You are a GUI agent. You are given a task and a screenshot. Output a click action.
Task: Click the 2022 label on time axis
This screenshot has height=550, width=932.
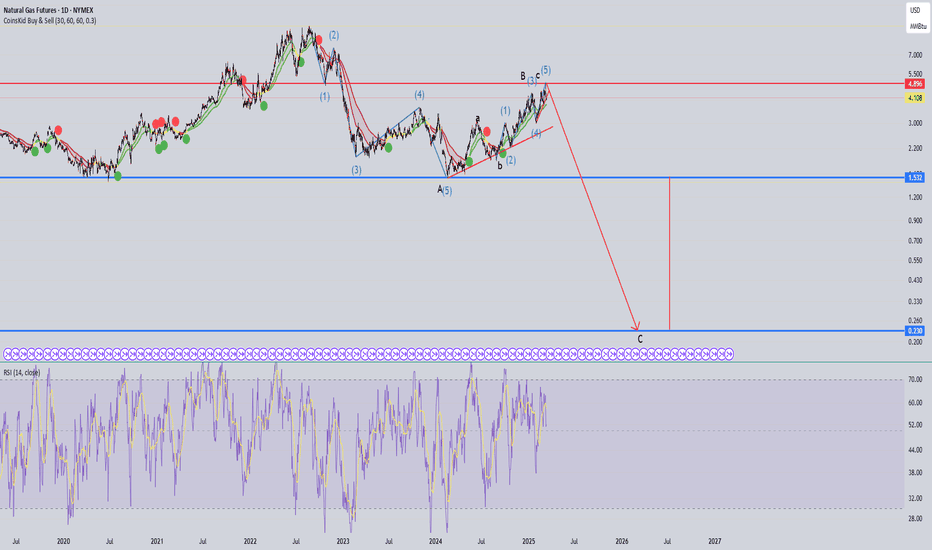coord(250,542)
